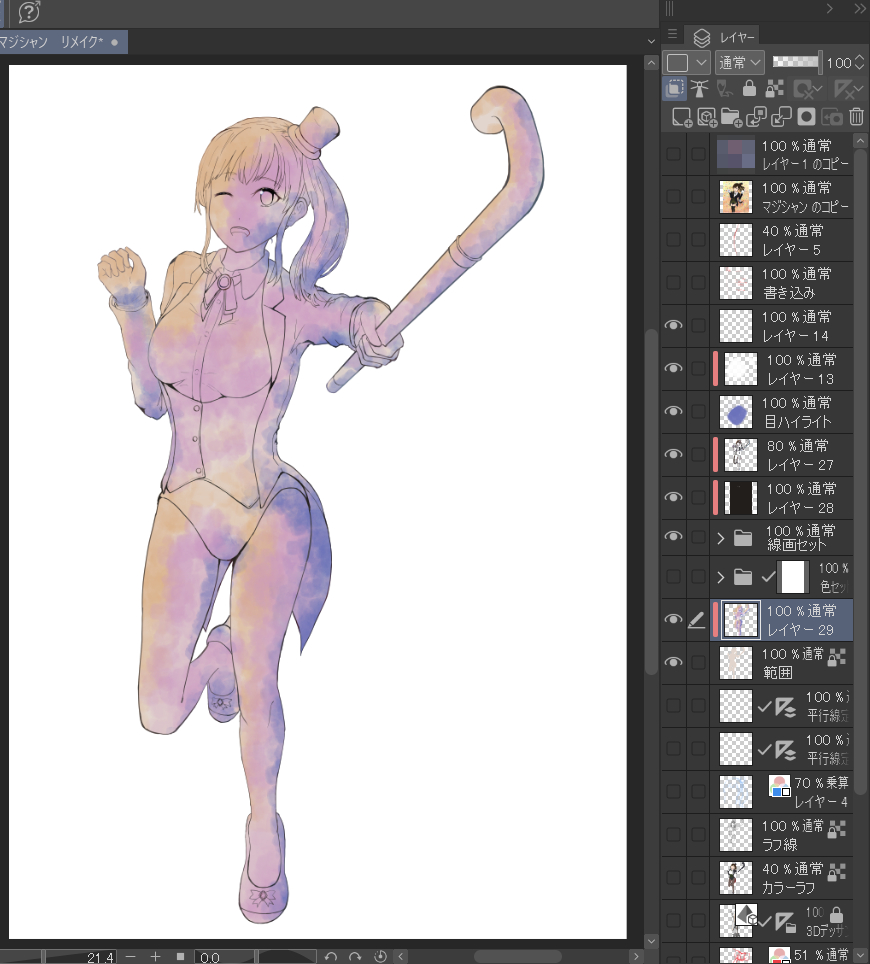Click the fit-to-screen square button
This screenshot has height=964, width=870.
click(x=180, y=957)
